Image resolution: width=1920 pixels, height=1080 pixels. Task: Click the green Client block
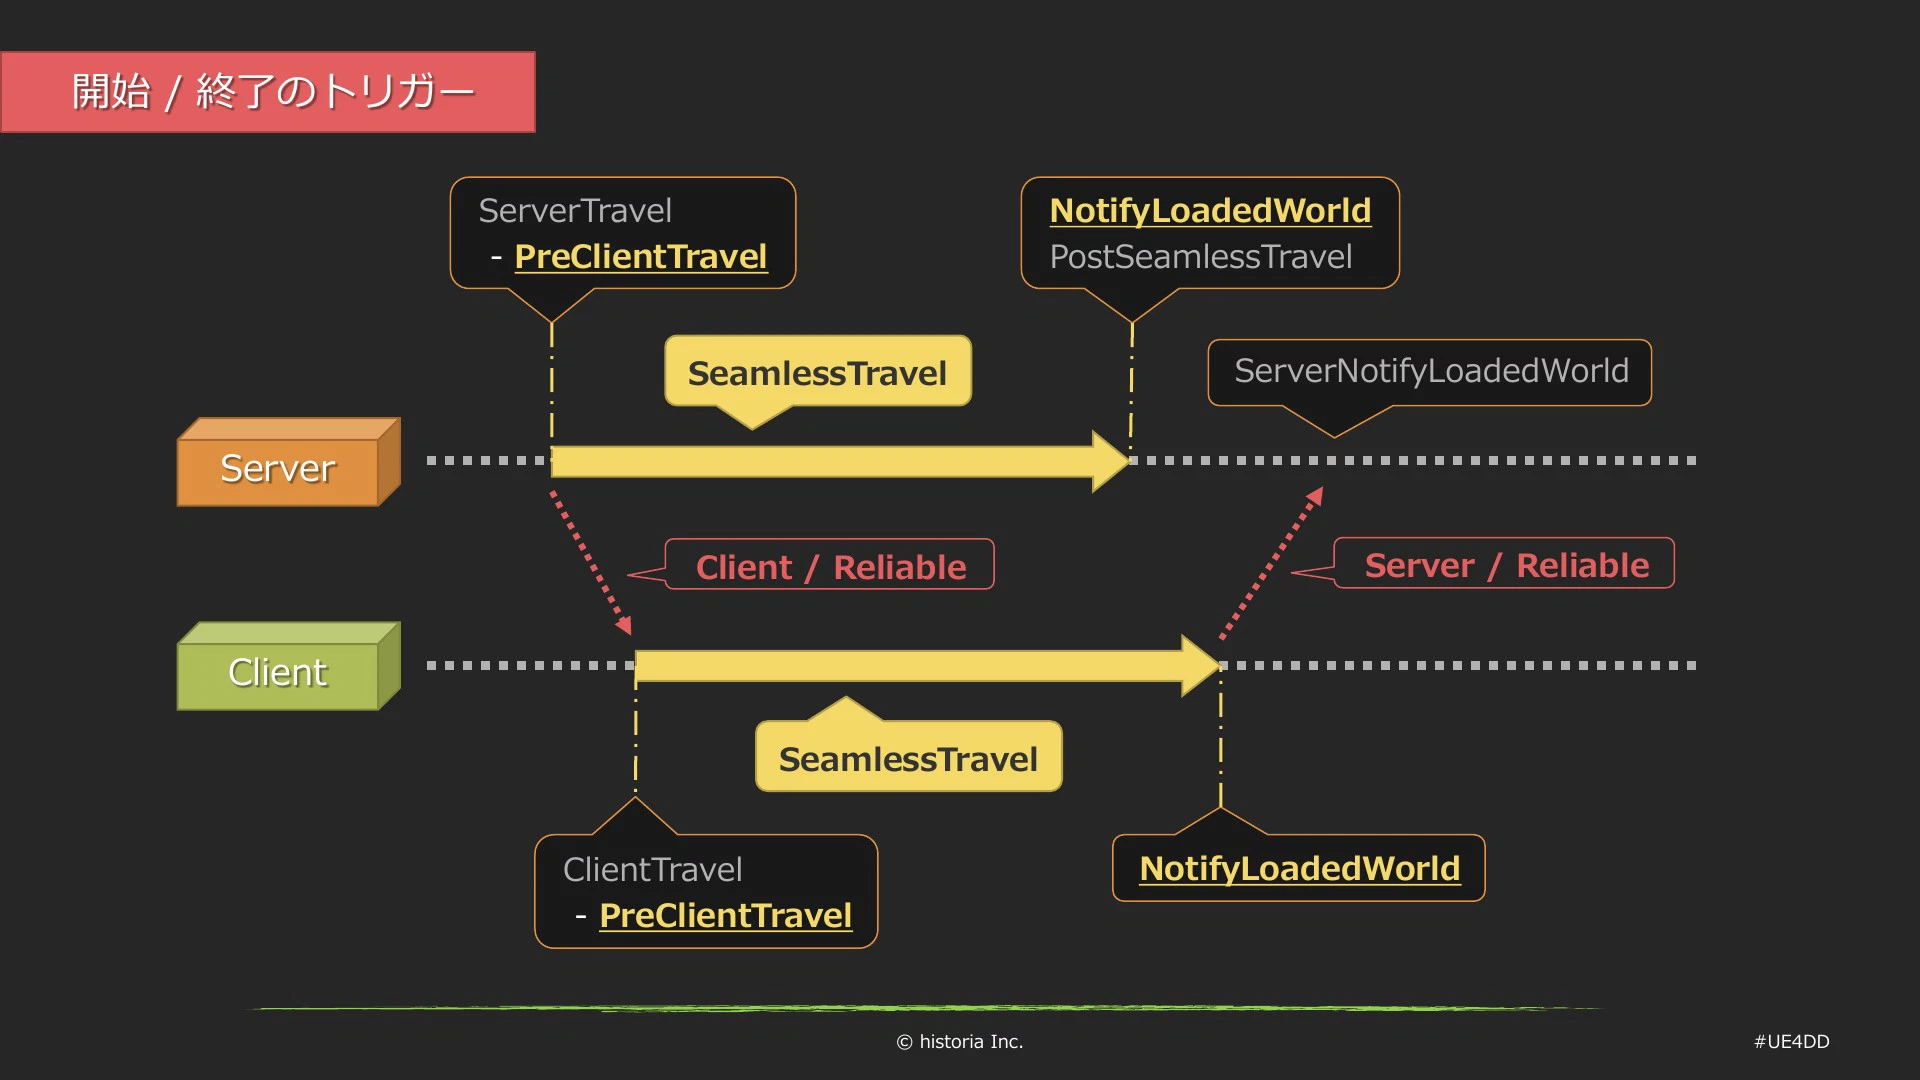point(289,666)
